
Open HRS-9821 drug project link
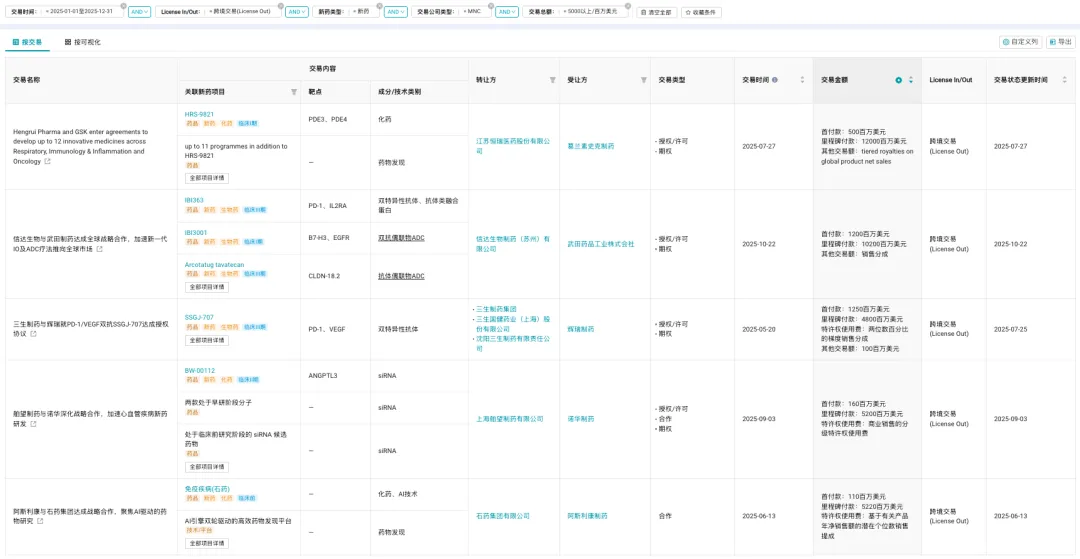pos(199,114)
